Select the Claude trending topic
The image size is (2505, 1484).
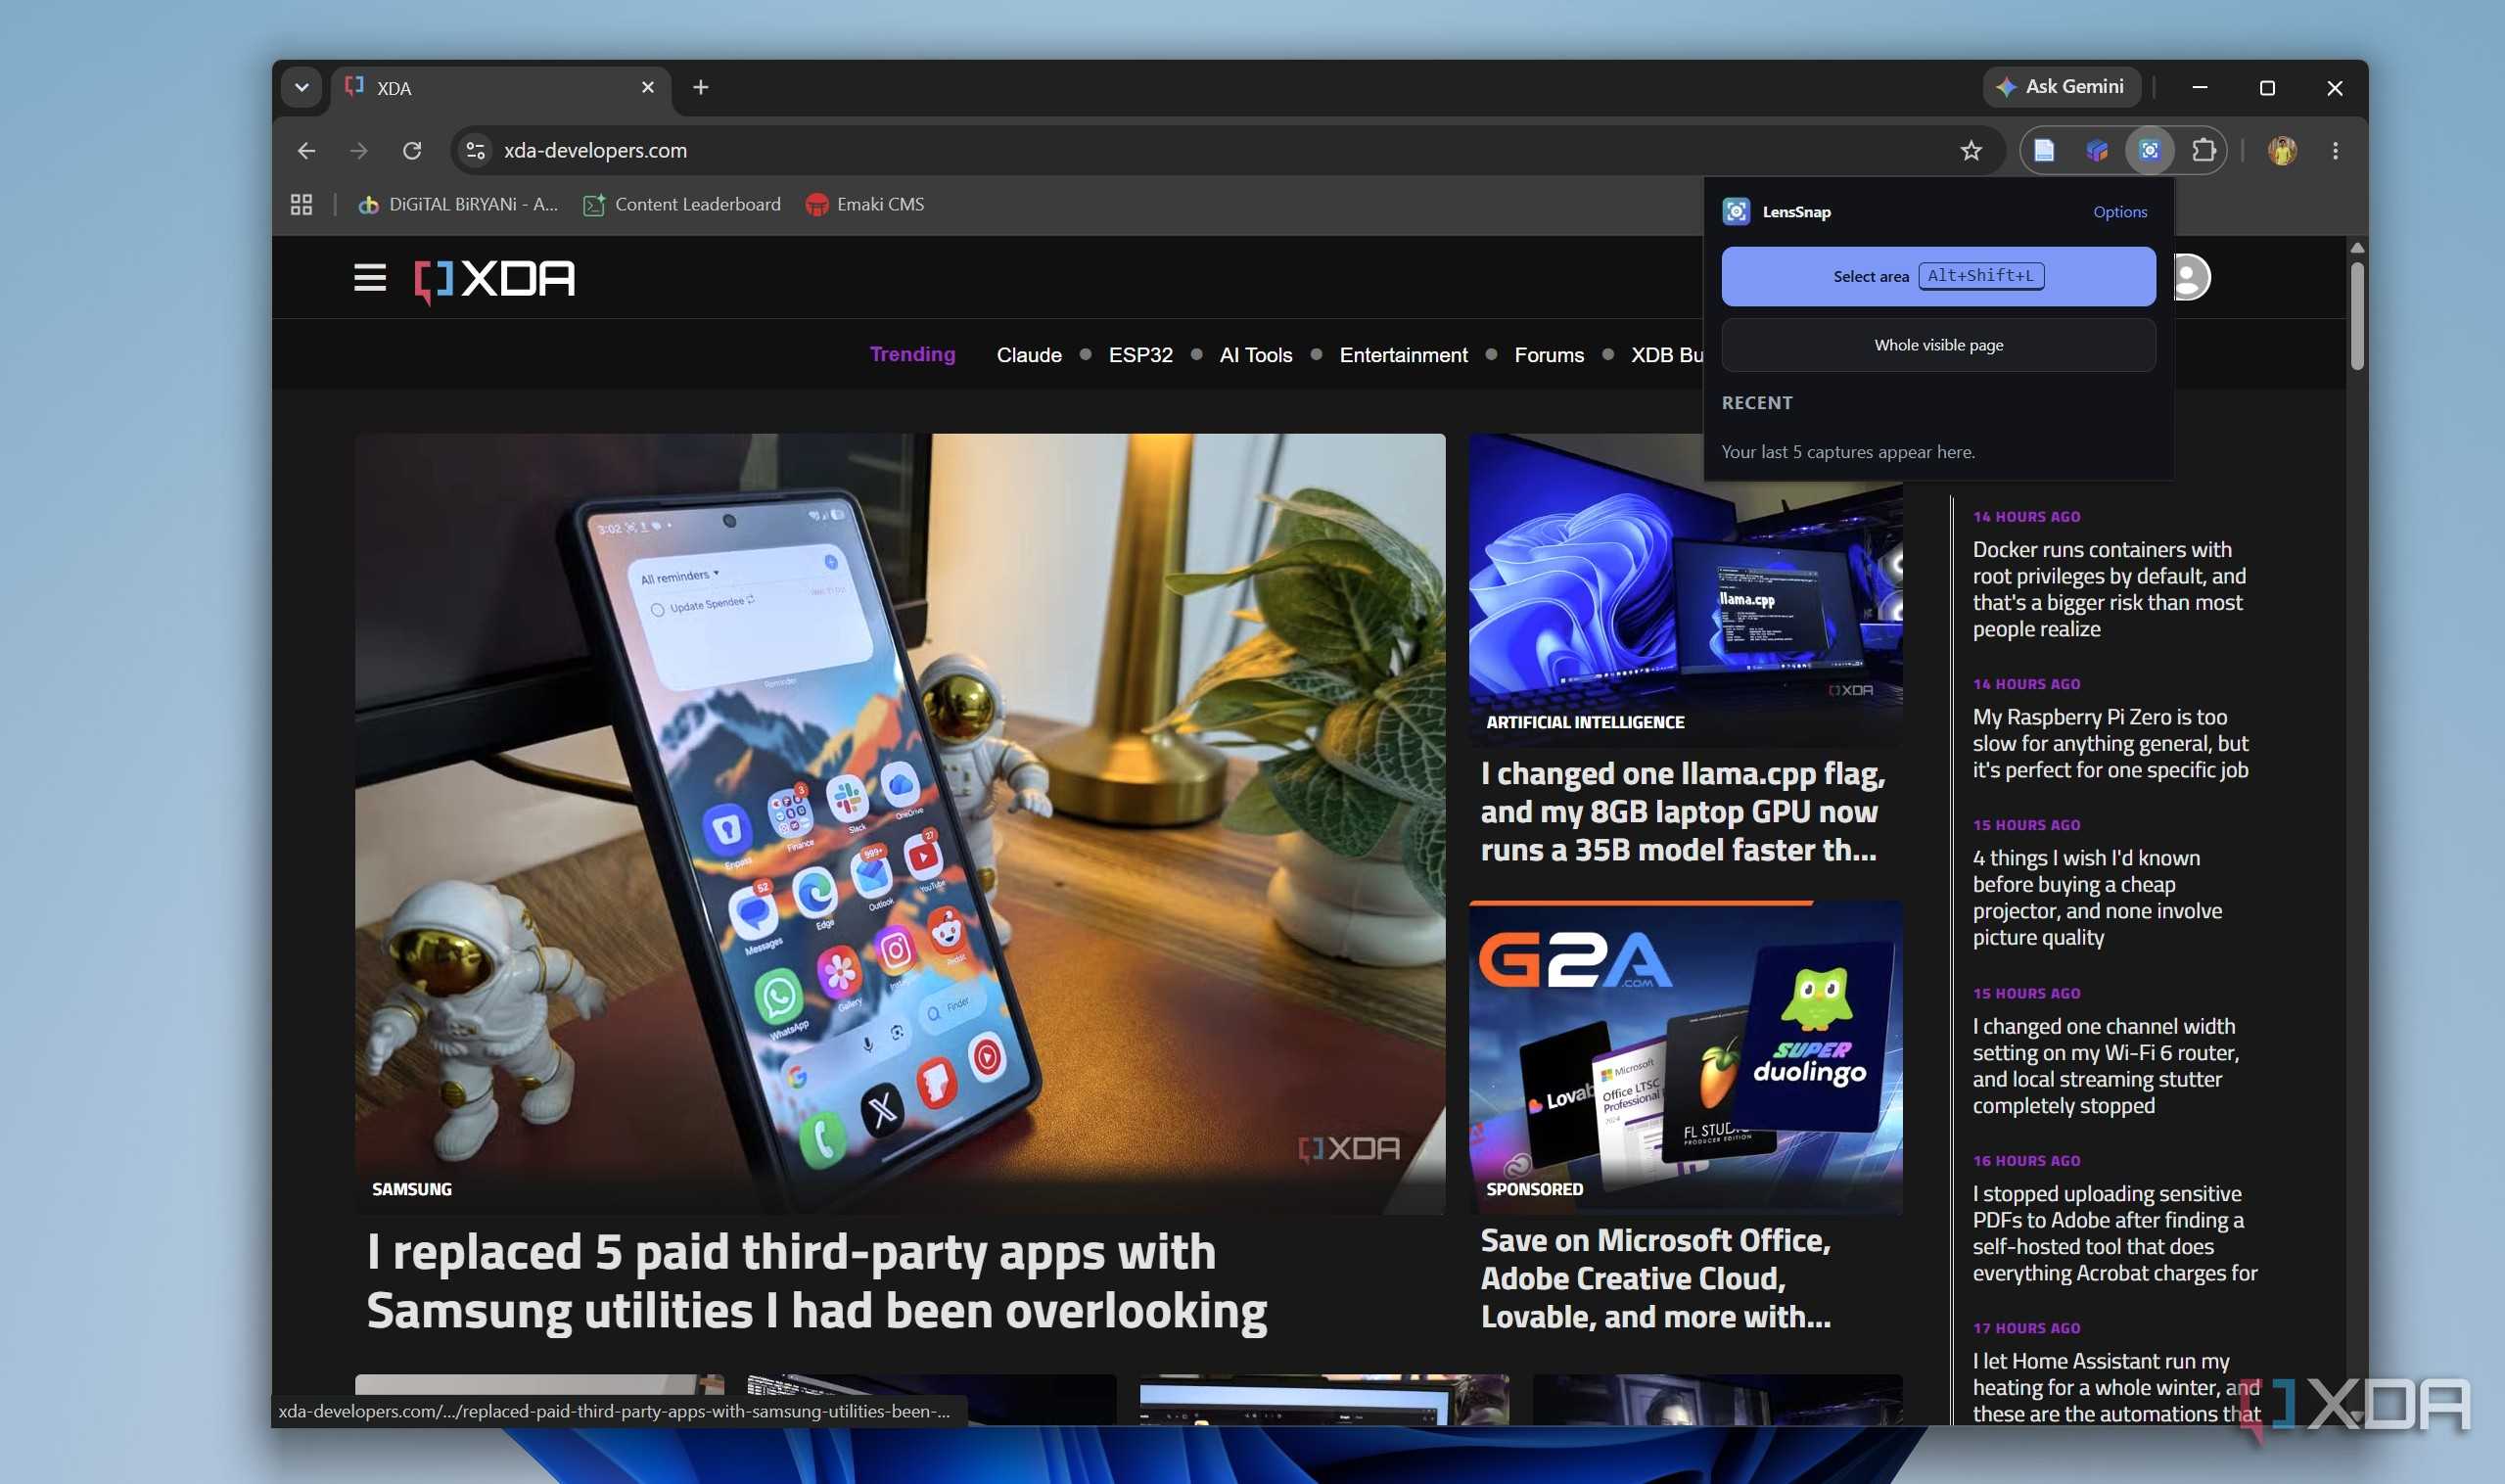[x=1029, y=355]
